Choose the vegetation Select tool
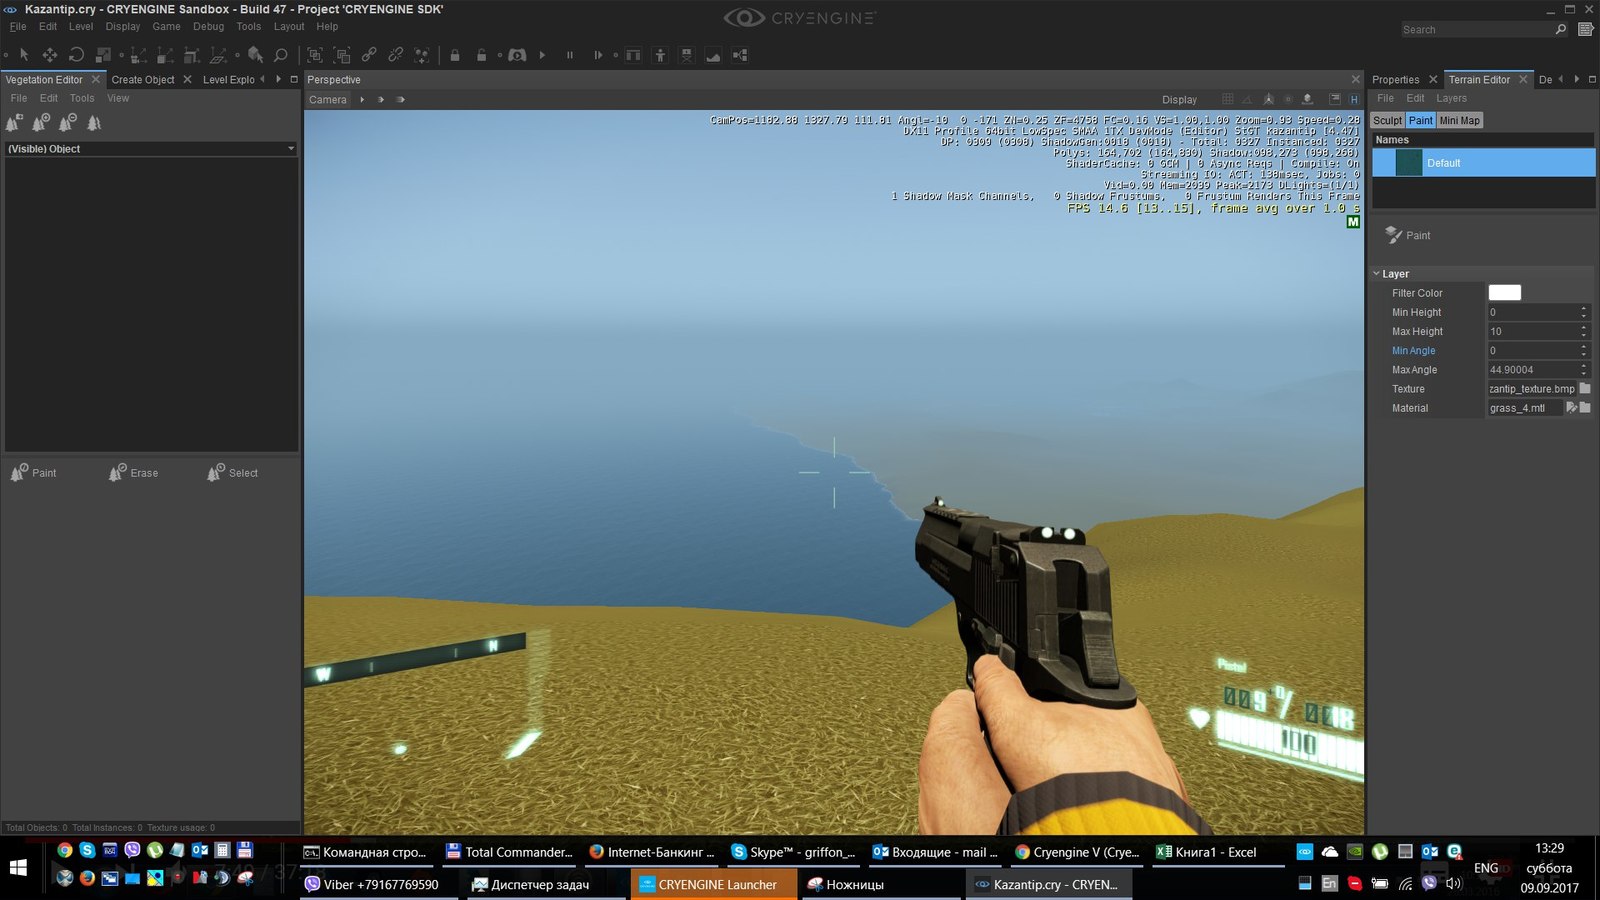The image size is (1600, 900). (232, 473)
